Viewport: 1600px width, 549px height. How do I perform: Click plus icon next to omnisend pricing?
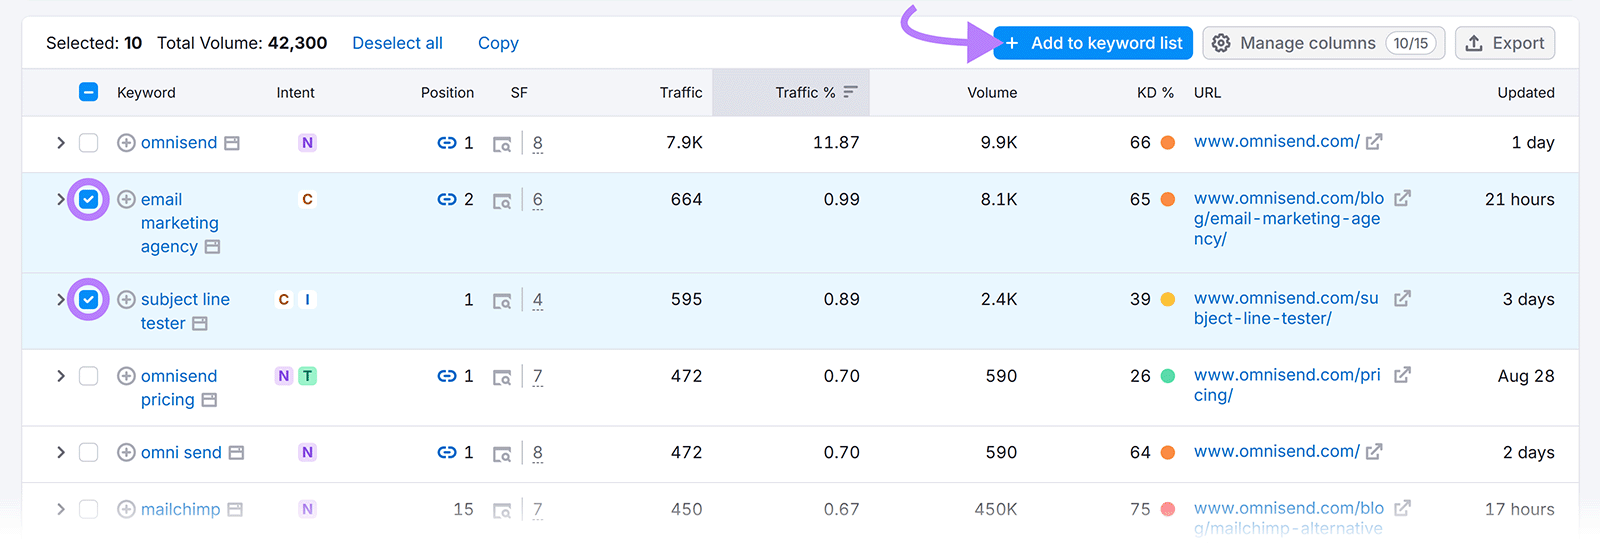tap(126, 376)
